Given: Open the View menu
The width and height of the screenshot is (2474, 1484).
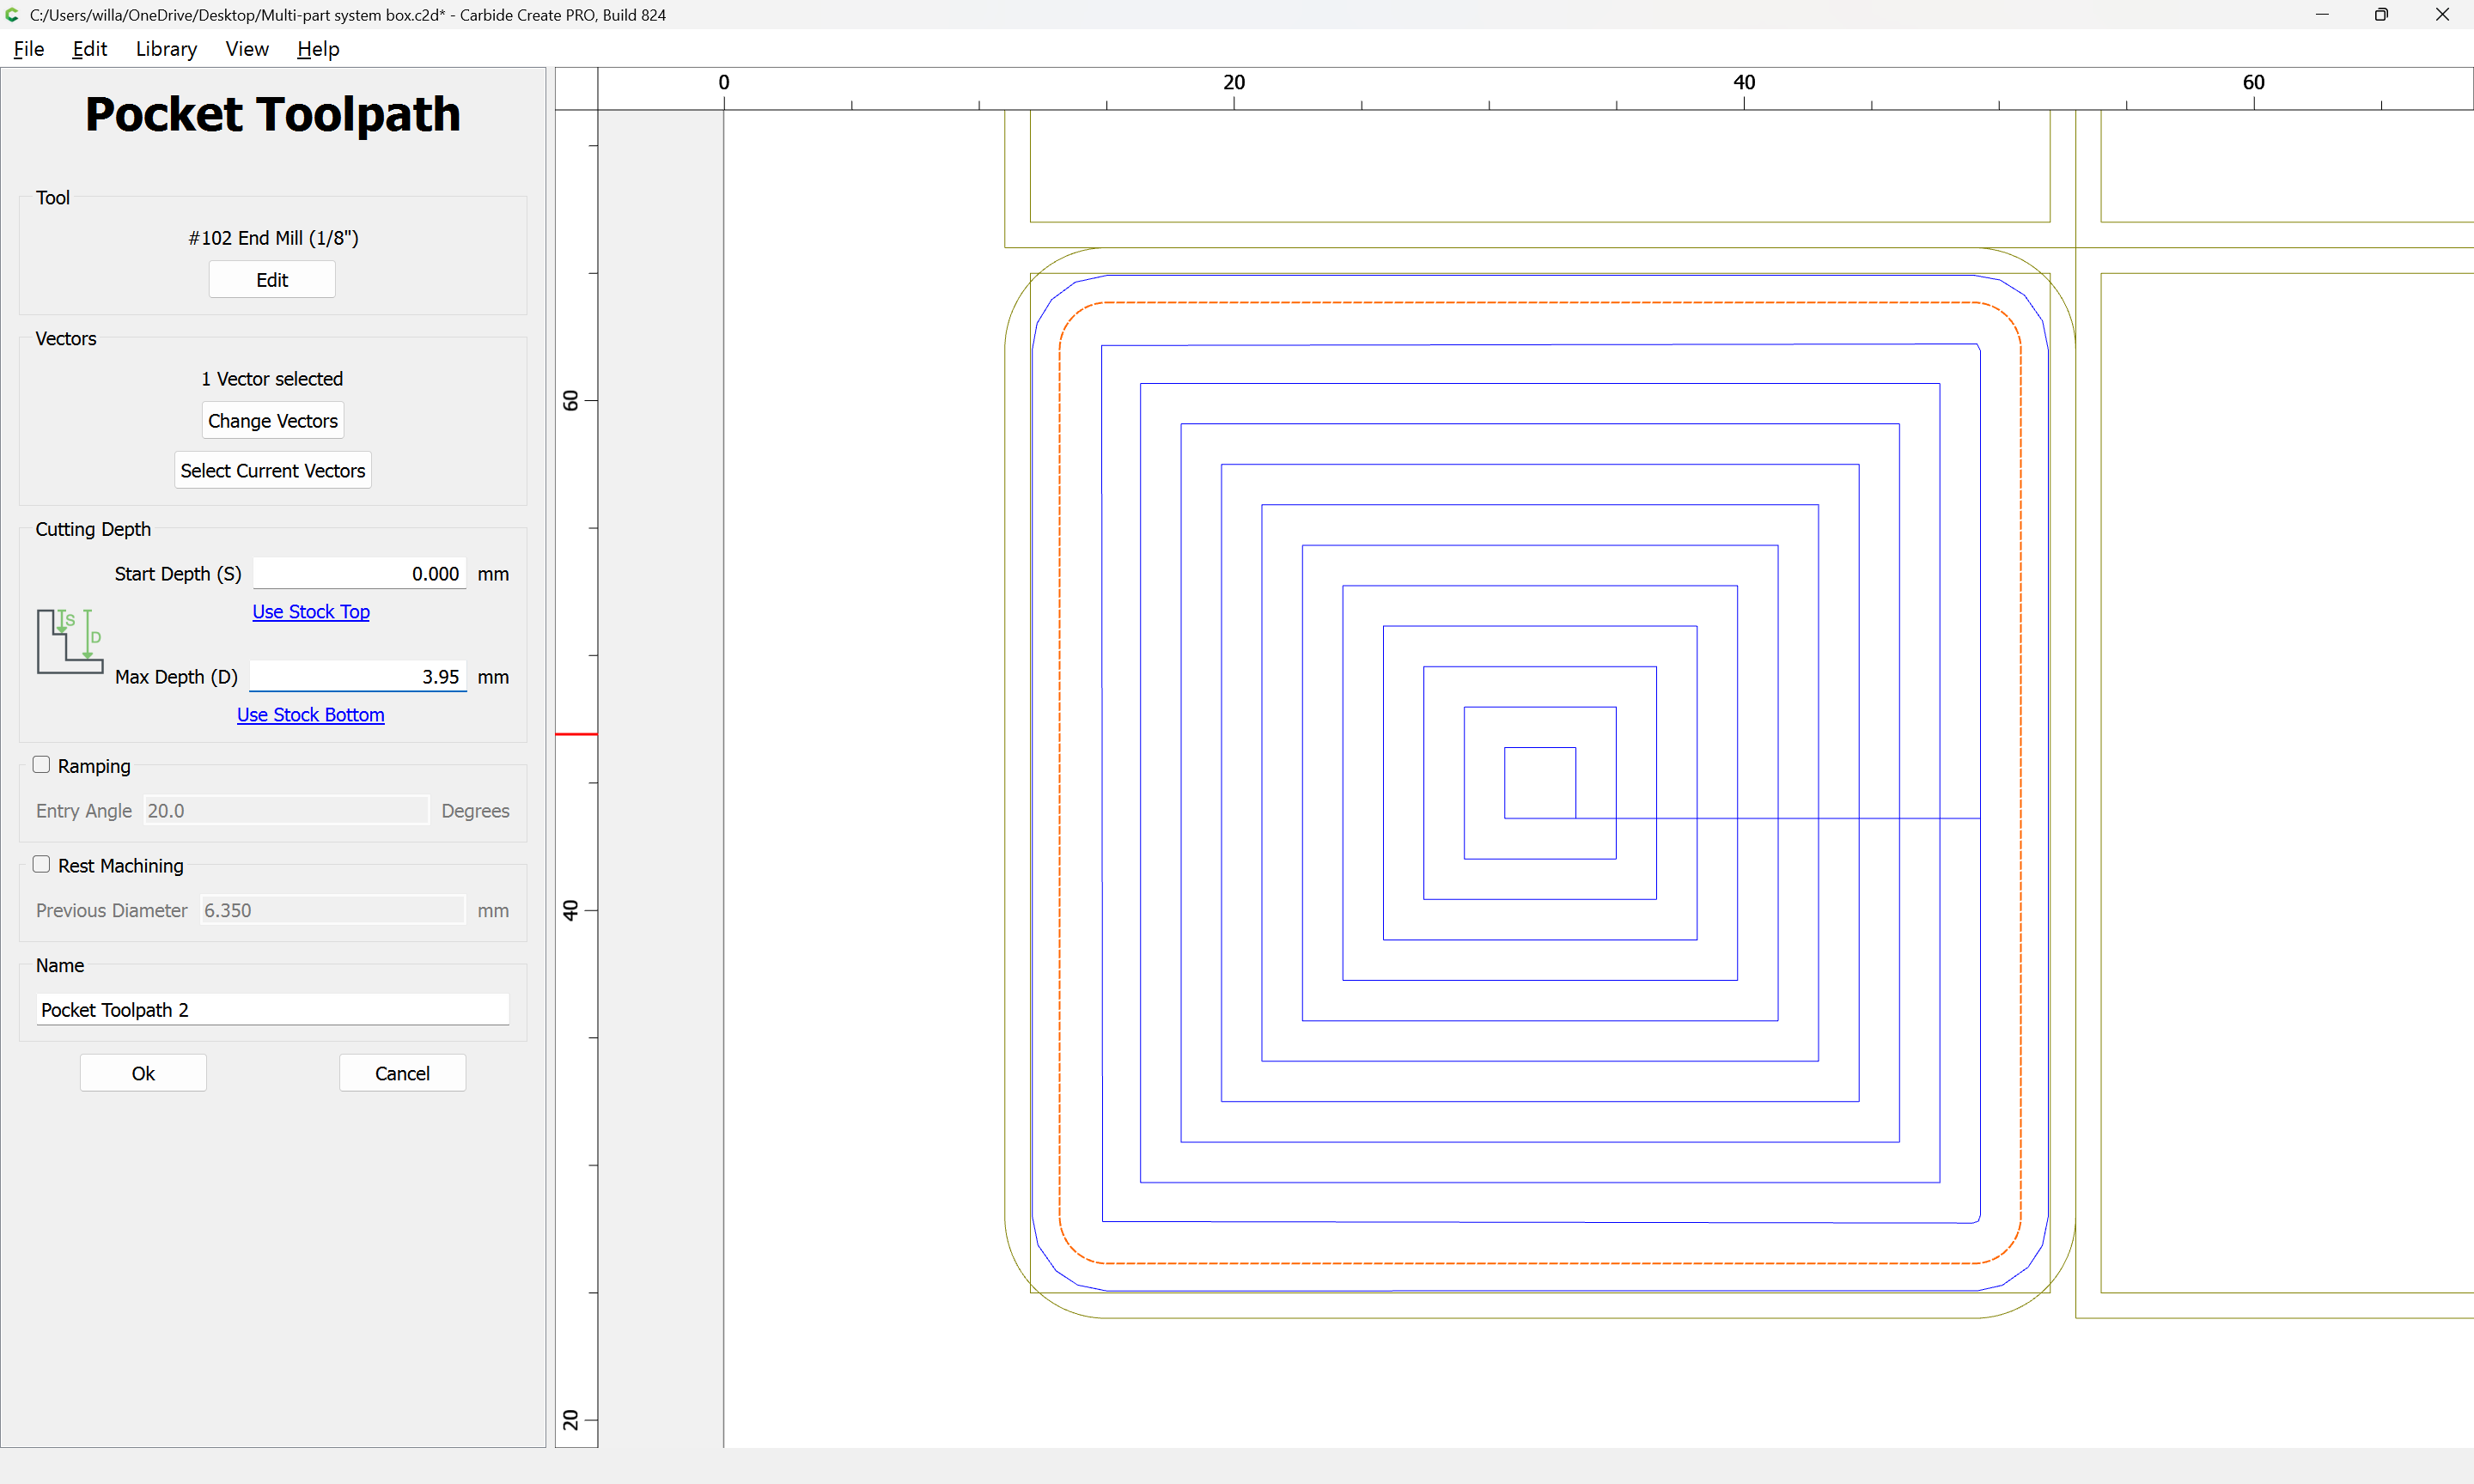Looking at the screenshot, I should (x=247, y=49).
